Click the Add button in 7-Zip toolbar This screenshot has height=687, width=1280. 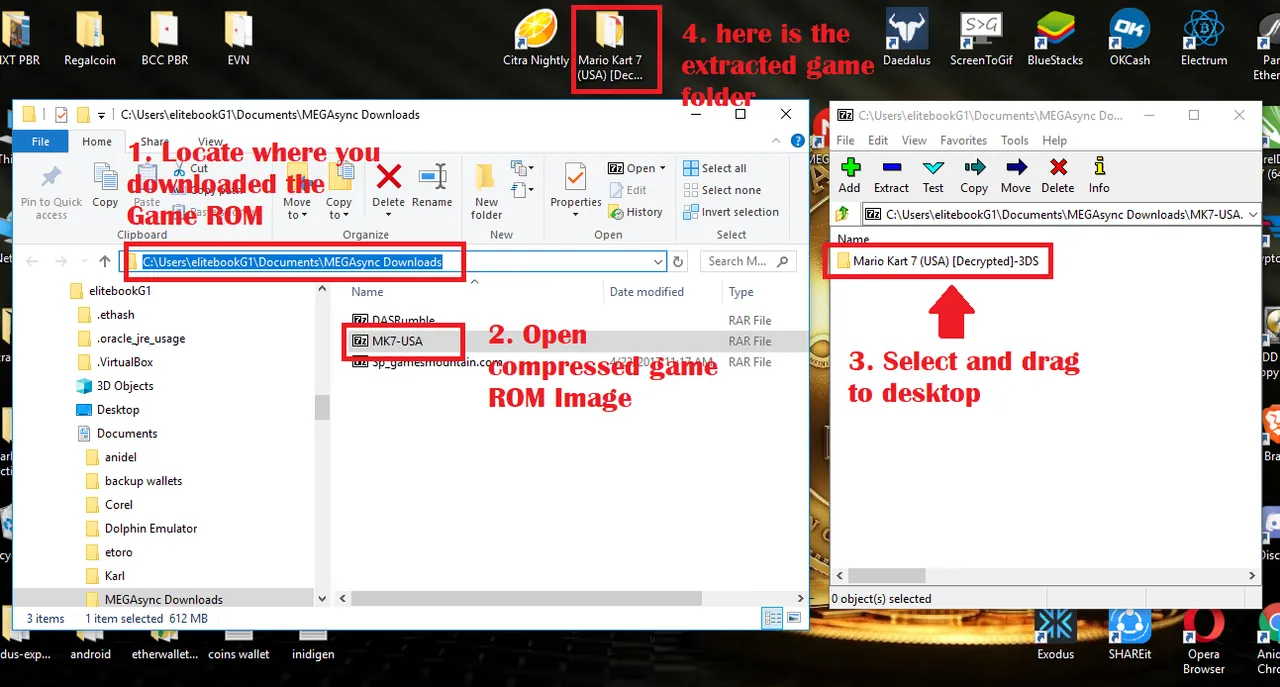point(849,175)
